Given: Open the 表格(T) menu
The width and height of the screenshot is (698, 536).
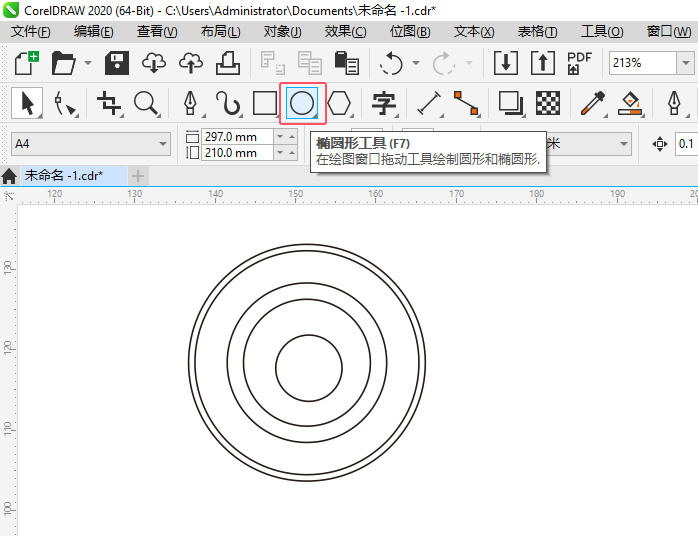Looking at the screenshot, I should pos(537,32).
